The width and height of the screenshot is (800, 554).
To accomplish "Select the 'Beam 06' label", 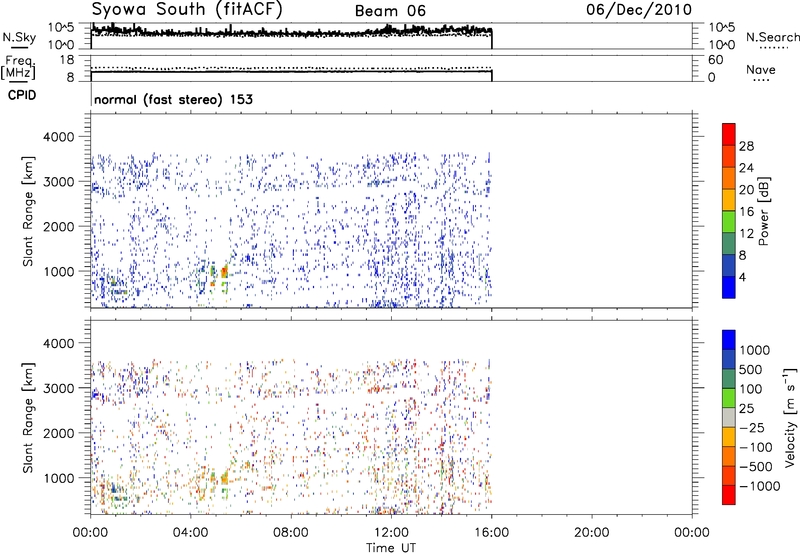I will coord(390,11).
